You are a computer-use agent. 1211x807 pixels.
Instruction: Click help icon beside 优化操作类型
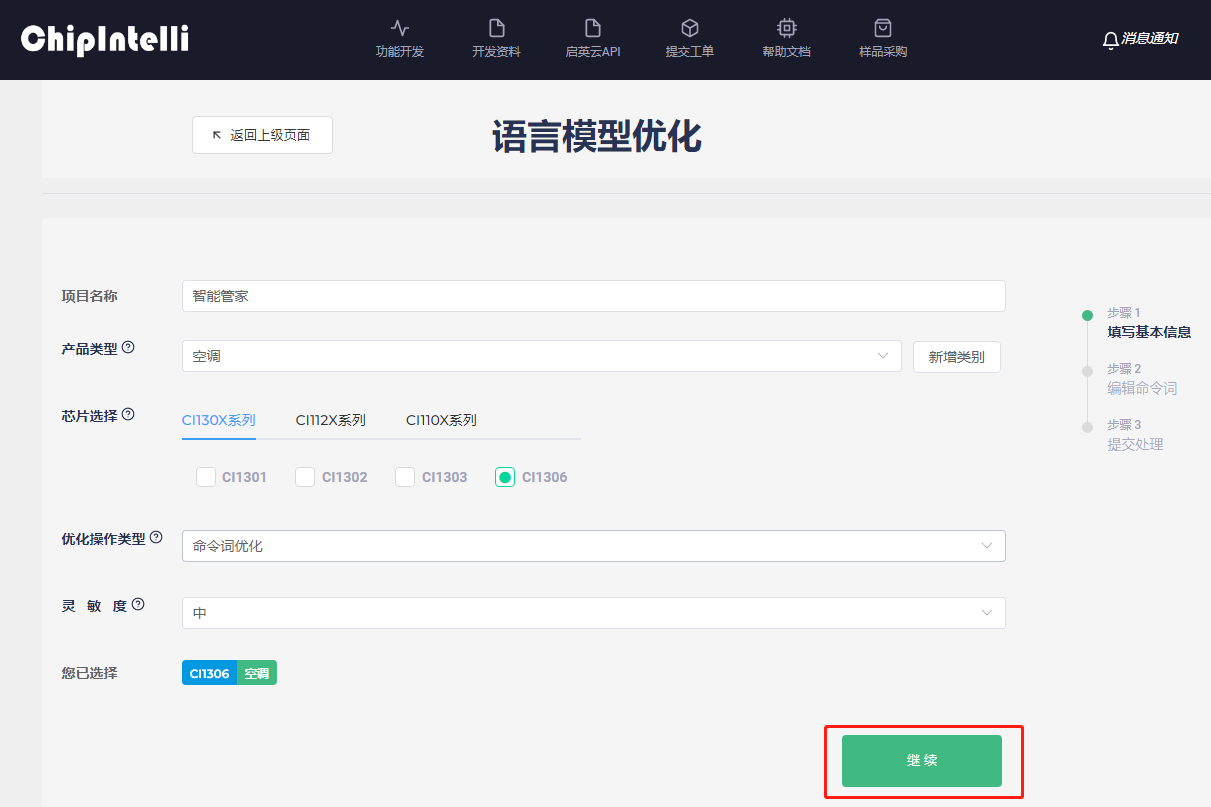[156, 538]
